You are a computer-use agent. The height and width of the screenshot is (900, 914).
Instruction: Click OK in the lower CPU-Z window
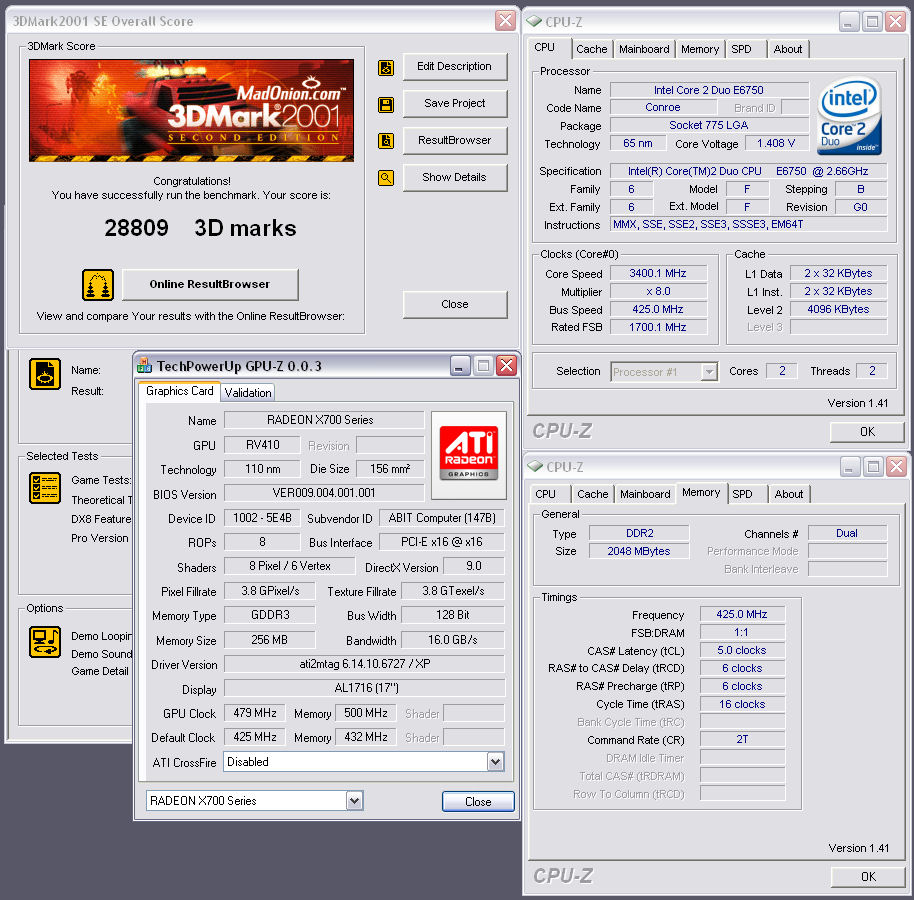[868, 877]
